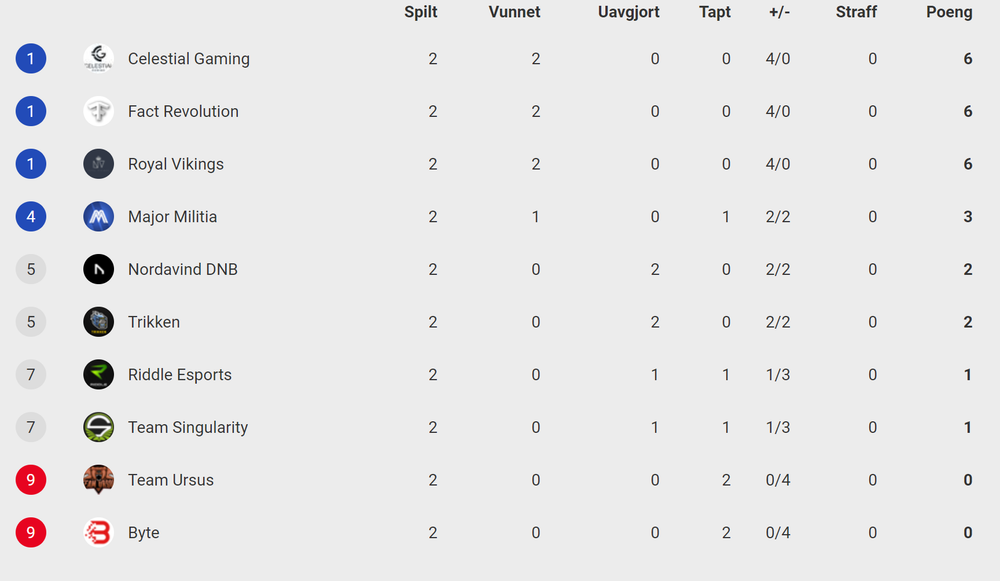This screenshot has height=581, width=1000.
Task: Select the Team Singularity logo icon
Action: click(98, 427)
